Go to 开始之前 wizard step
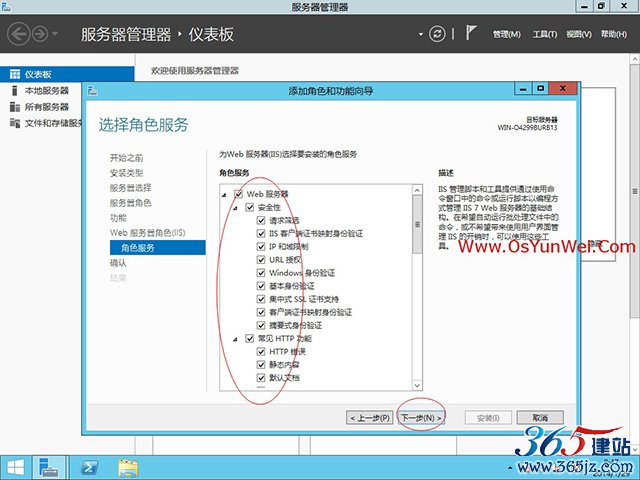This screenshot has height=480, width=640. click(127, 158)
